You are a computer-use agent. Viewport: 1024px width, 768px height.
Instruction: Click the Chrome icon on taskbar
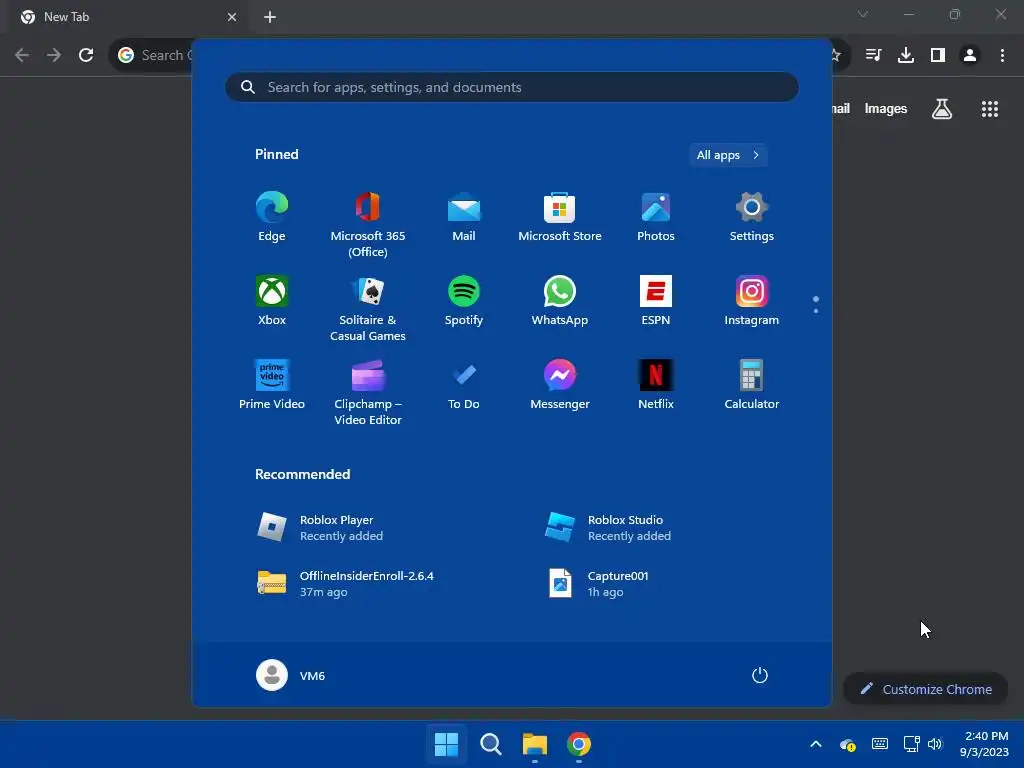[x=579, y=744]
